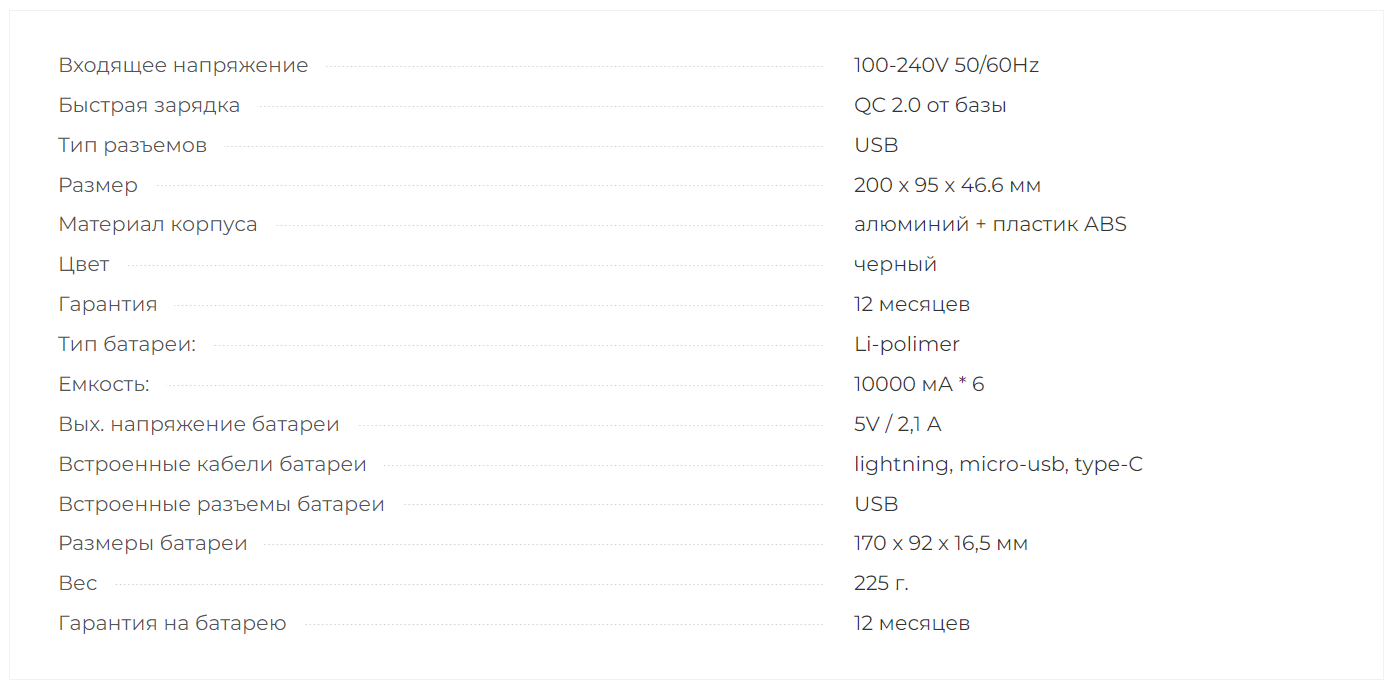
Task: Click the "Тип батареи:" label
Action: [x=127, y=345]
